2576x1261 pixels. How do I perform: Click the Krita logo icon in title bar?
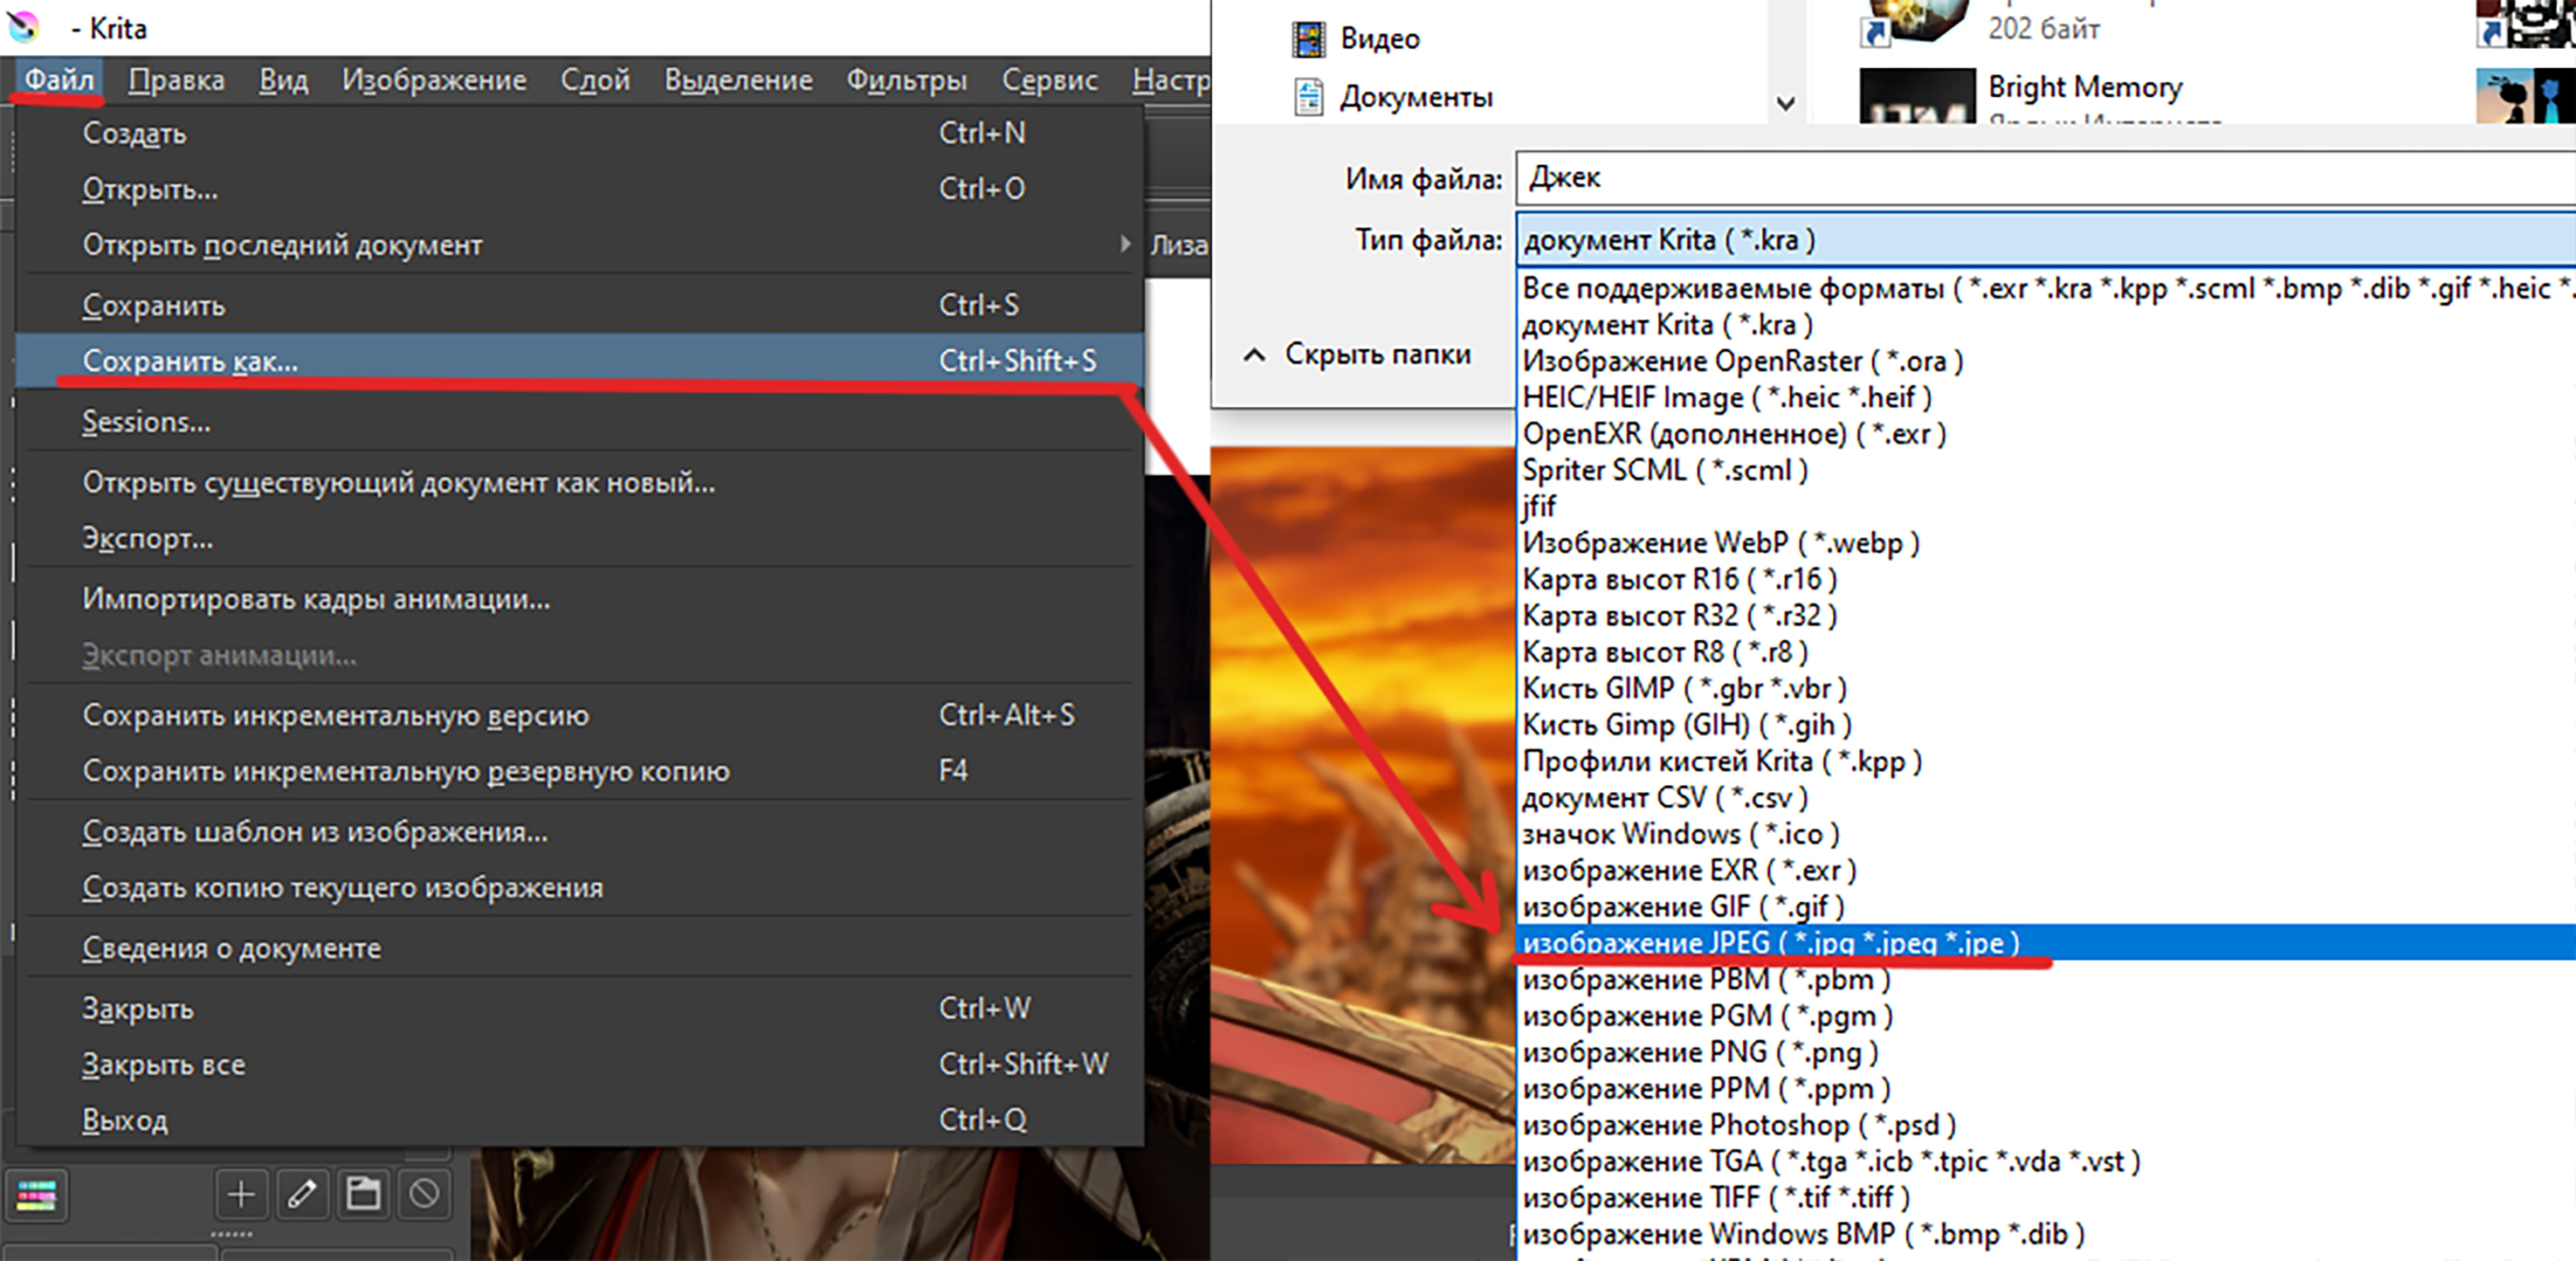24,26
